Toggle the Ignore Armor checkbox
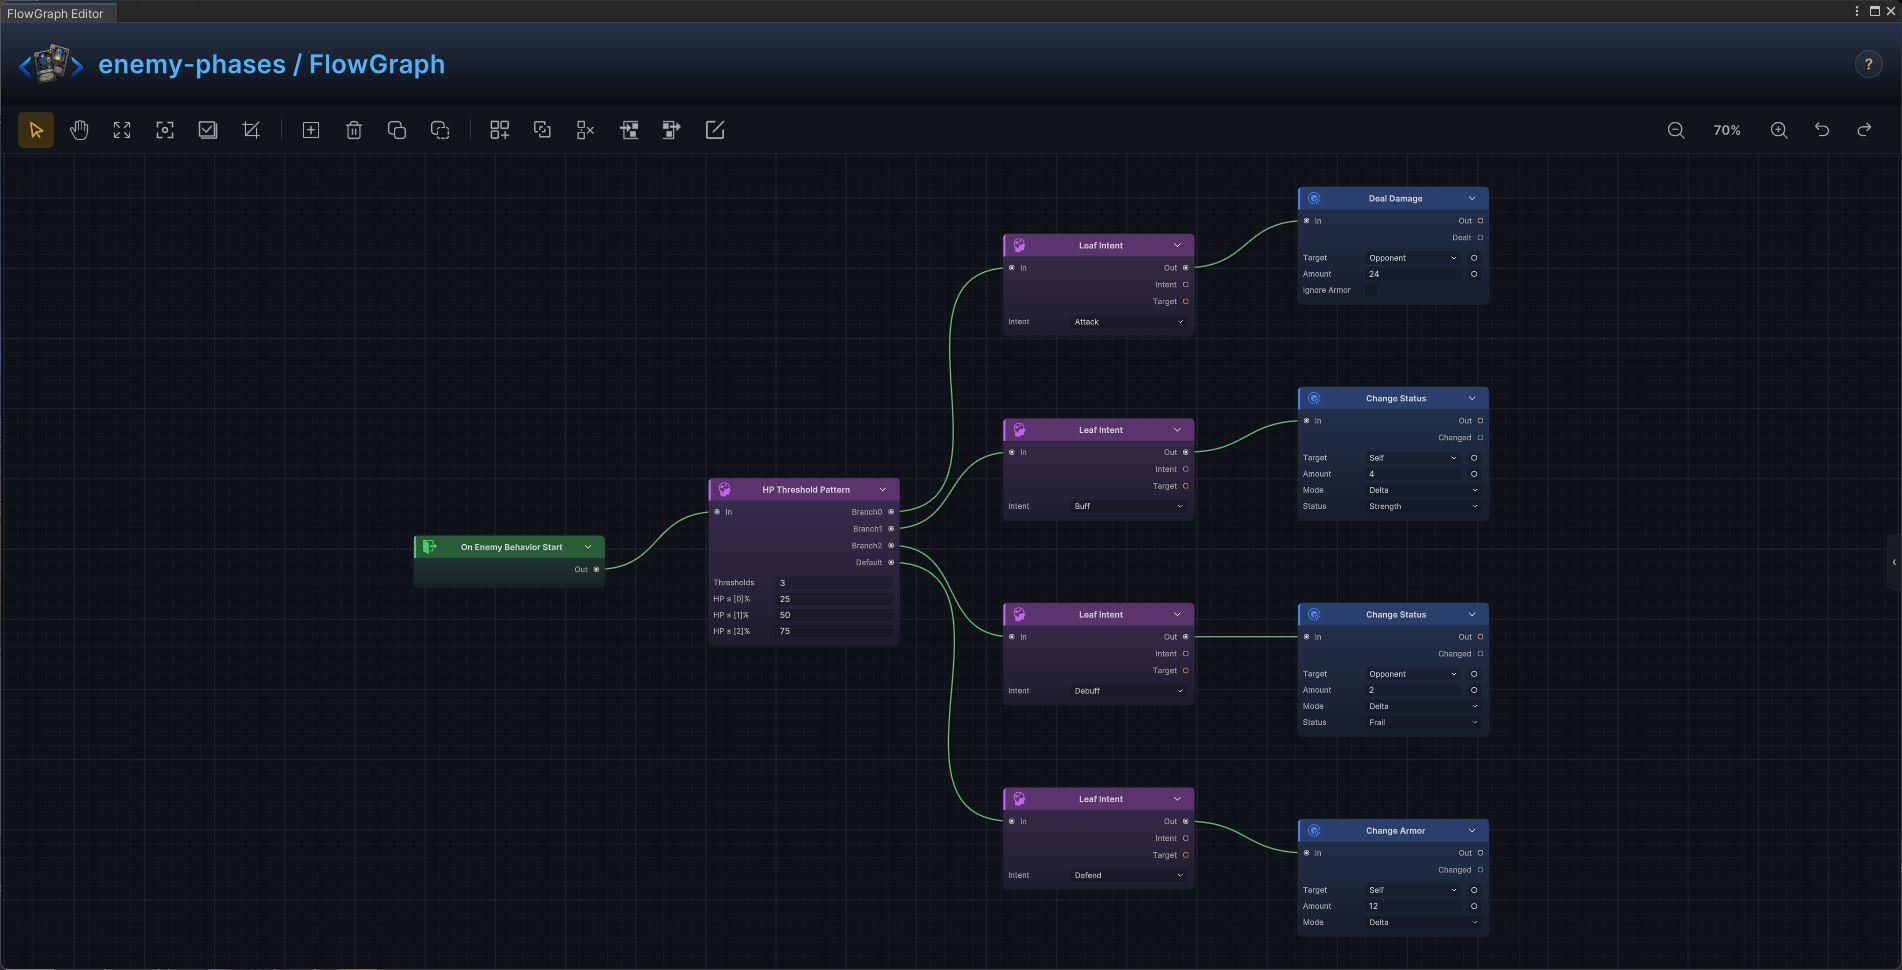 click(1371, 290)
